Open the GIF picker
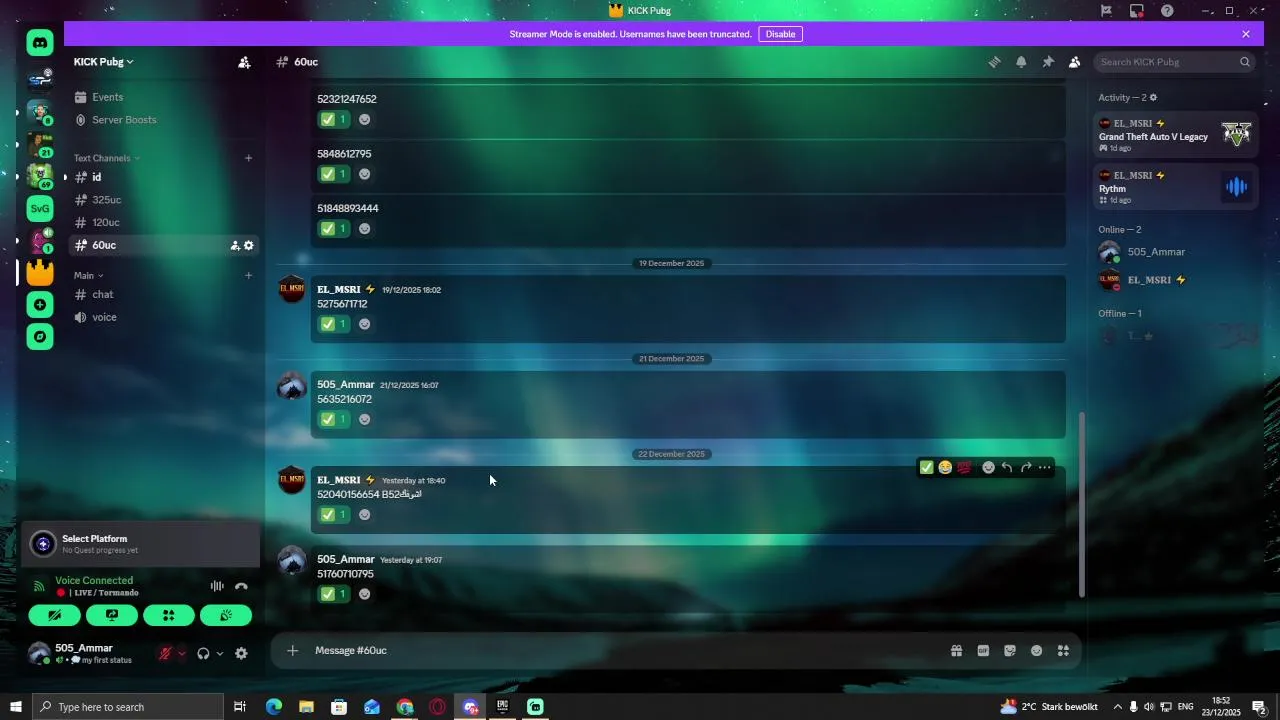This screenshot has height=720, width=1280. pos(983,650)
